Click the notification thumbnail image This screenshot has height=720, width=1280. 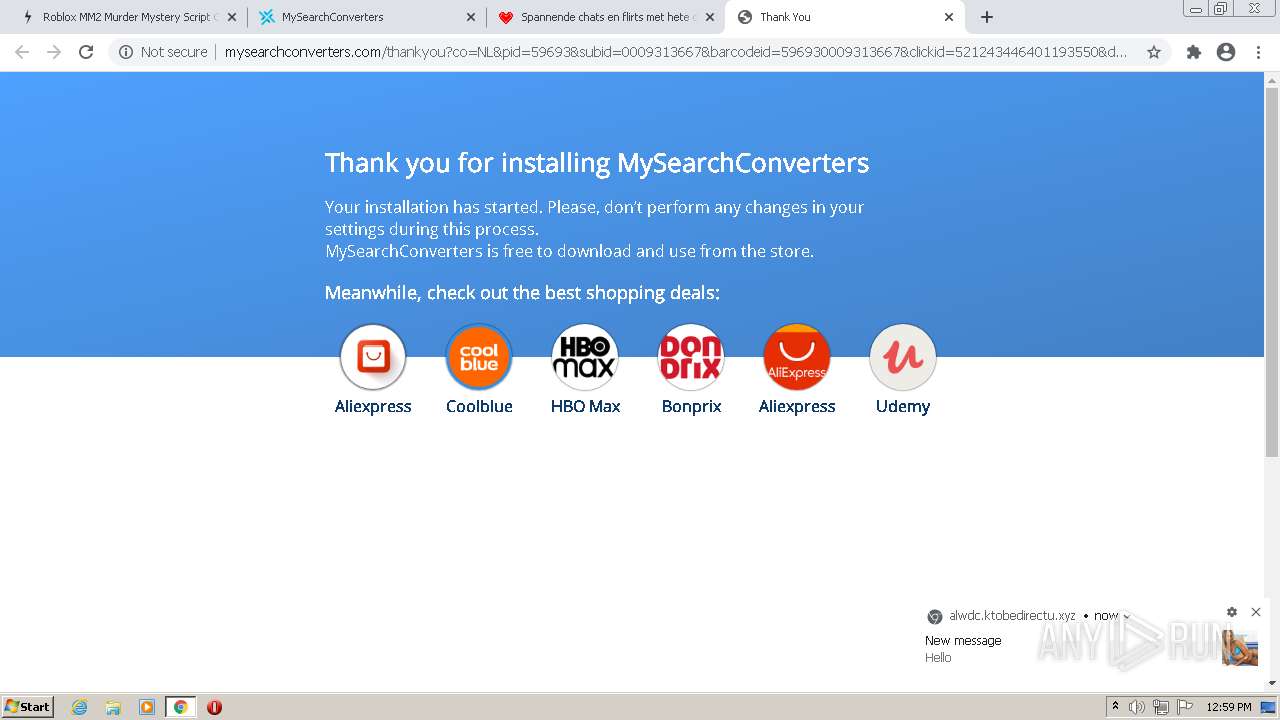(1240, 648)
